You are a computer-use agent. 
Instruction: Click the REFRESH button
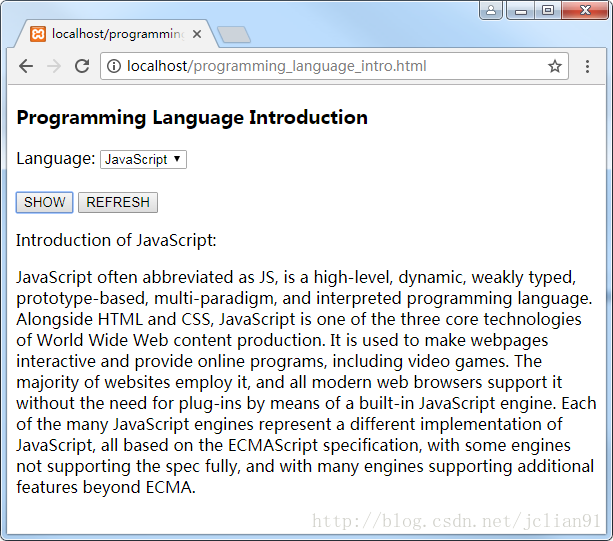pyautogui.click(x=118, y=202)
